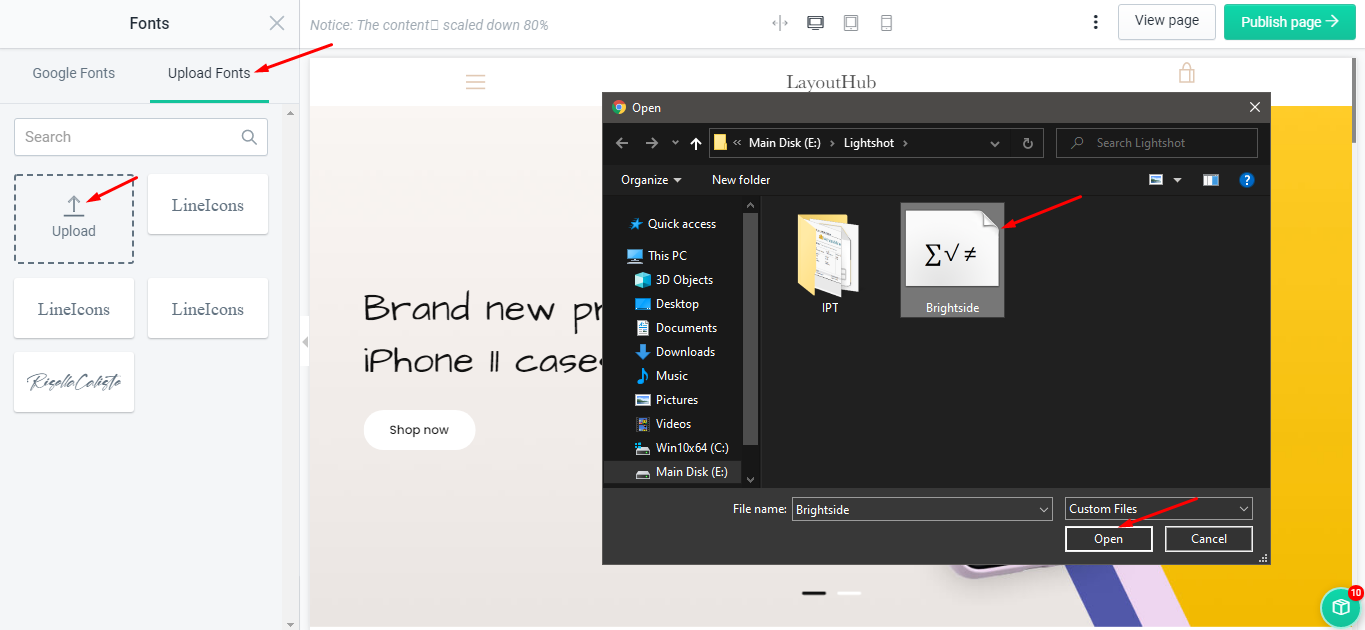Toggle the preview pane icon

click(1211, 180)
